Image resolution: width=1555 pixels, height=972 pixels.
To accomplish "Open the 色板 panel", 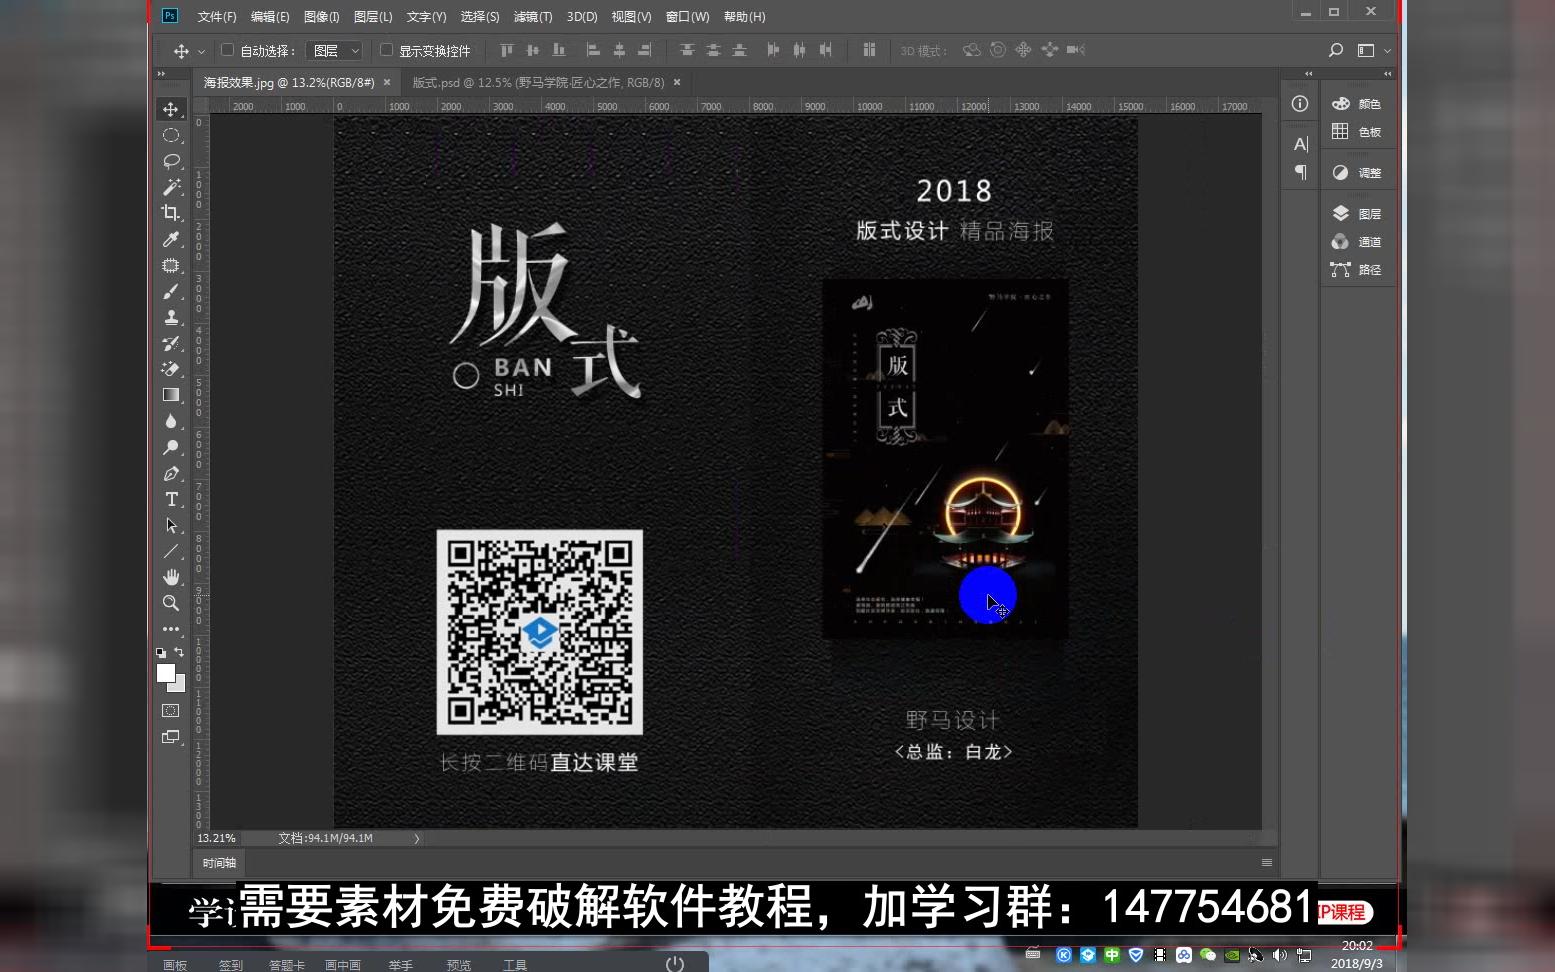I will [1357, 132].
